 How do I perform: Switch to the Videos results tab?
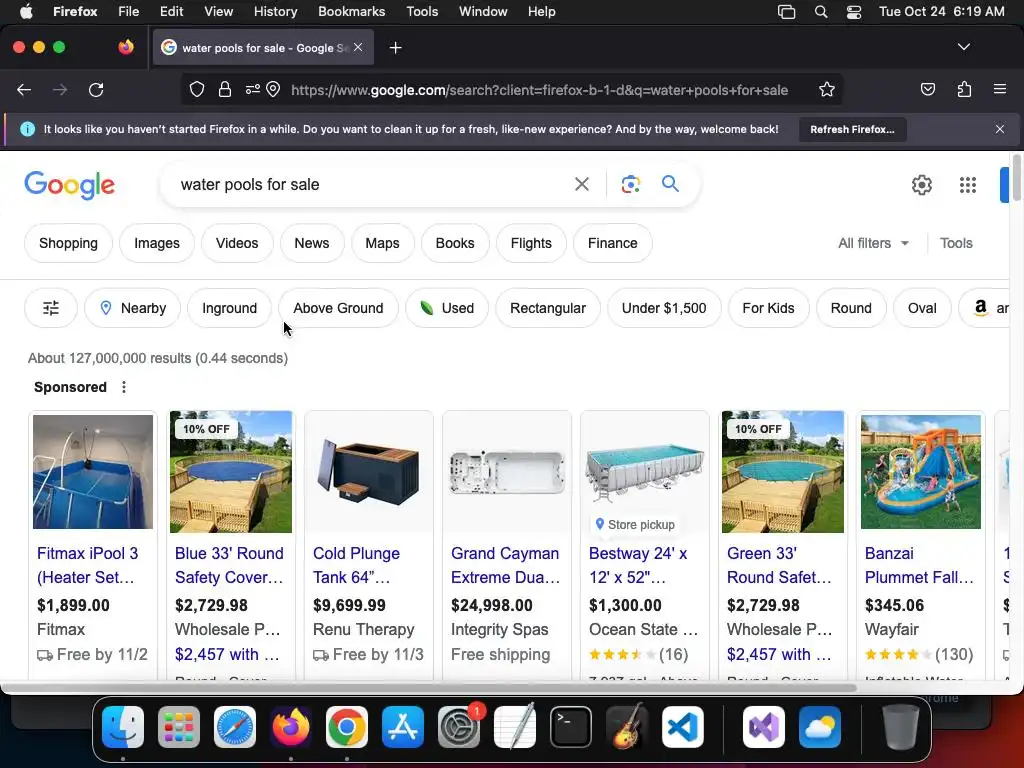point(237,243)
